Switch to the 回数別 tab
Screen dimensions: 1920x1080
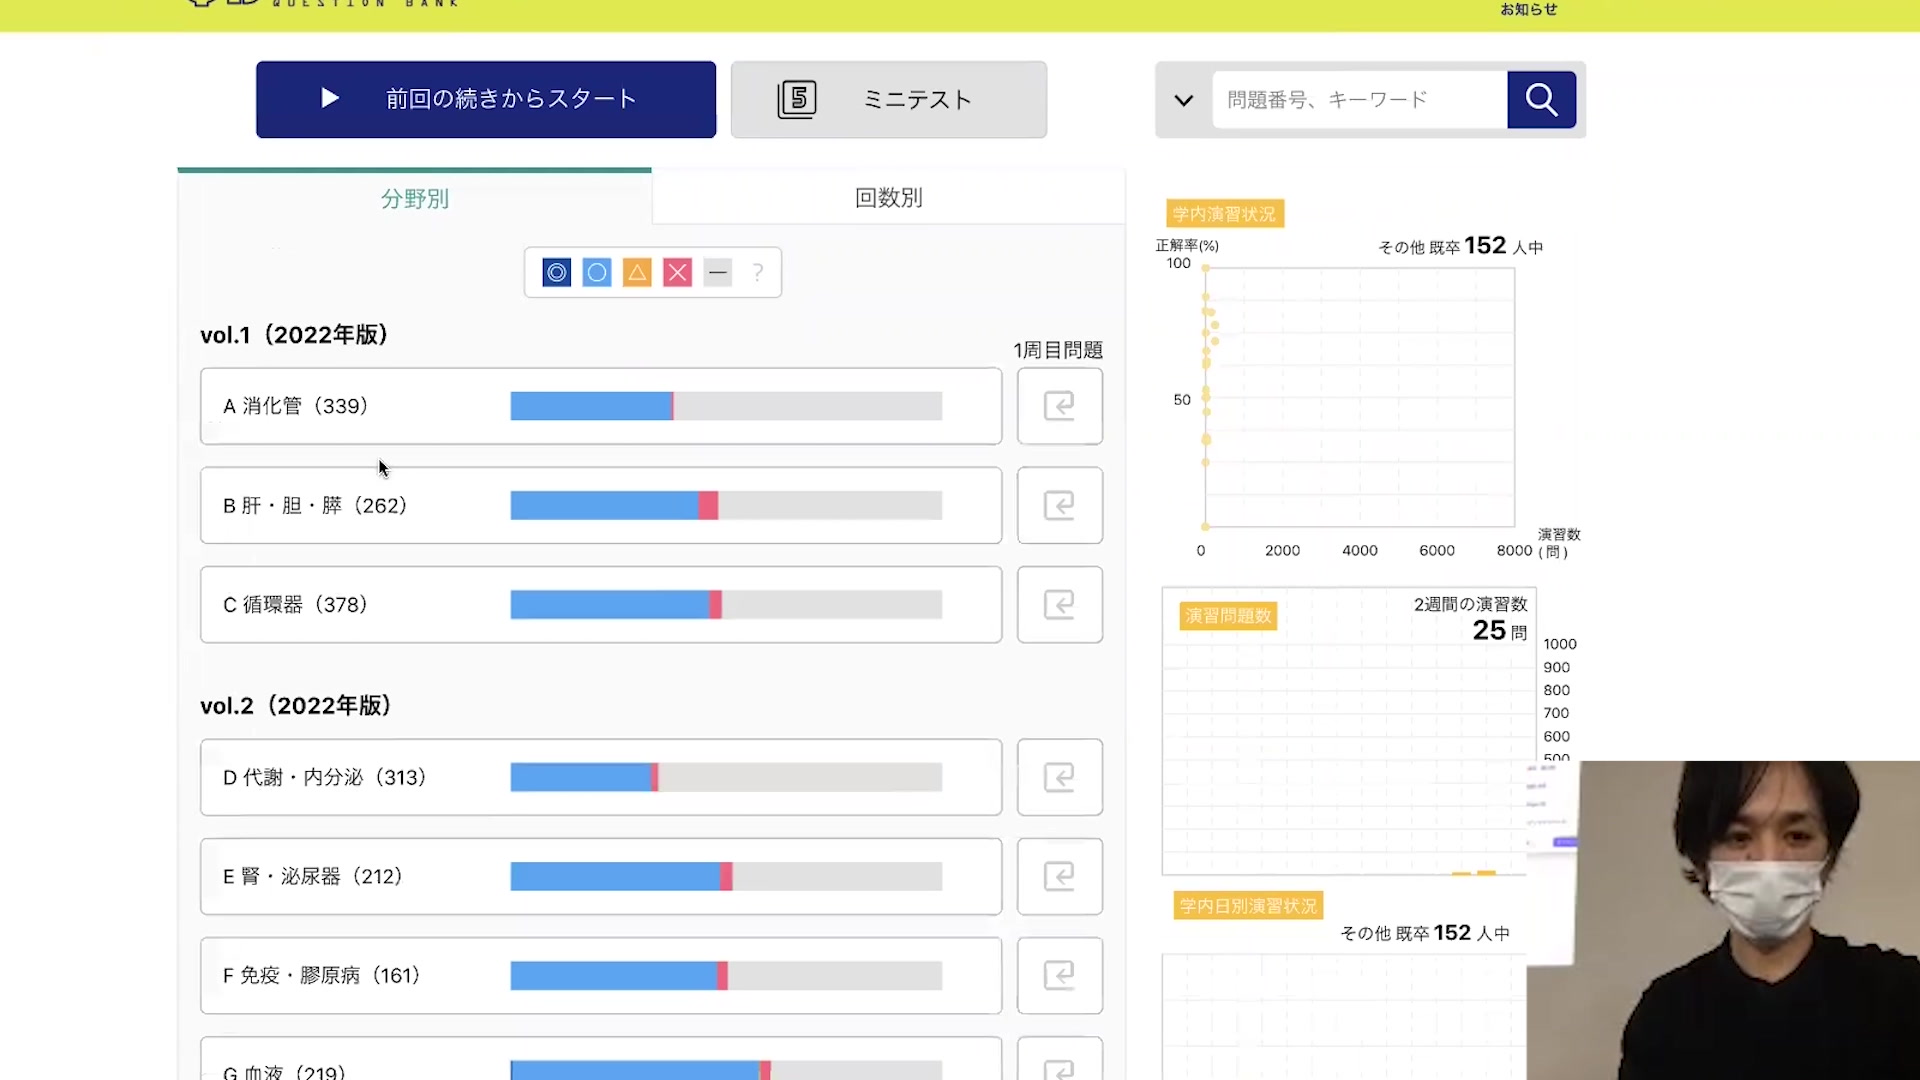click(888, 198)
